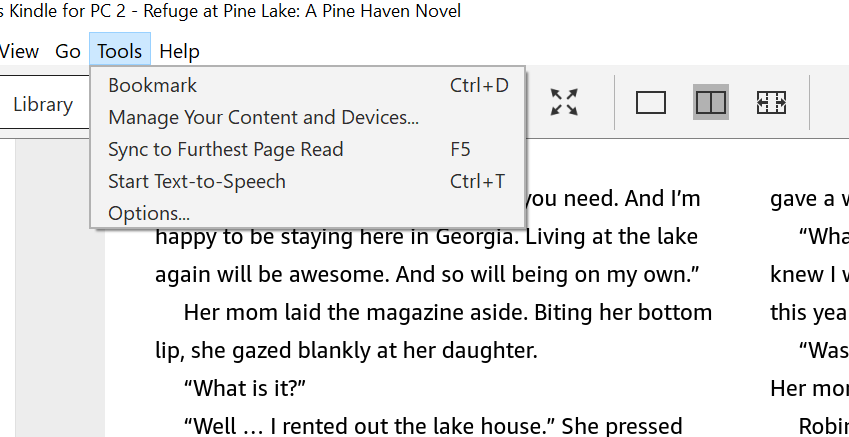Start Text-to-Speech from Tools menu
Screen dimensions: 849x437
tap(197, 181)
